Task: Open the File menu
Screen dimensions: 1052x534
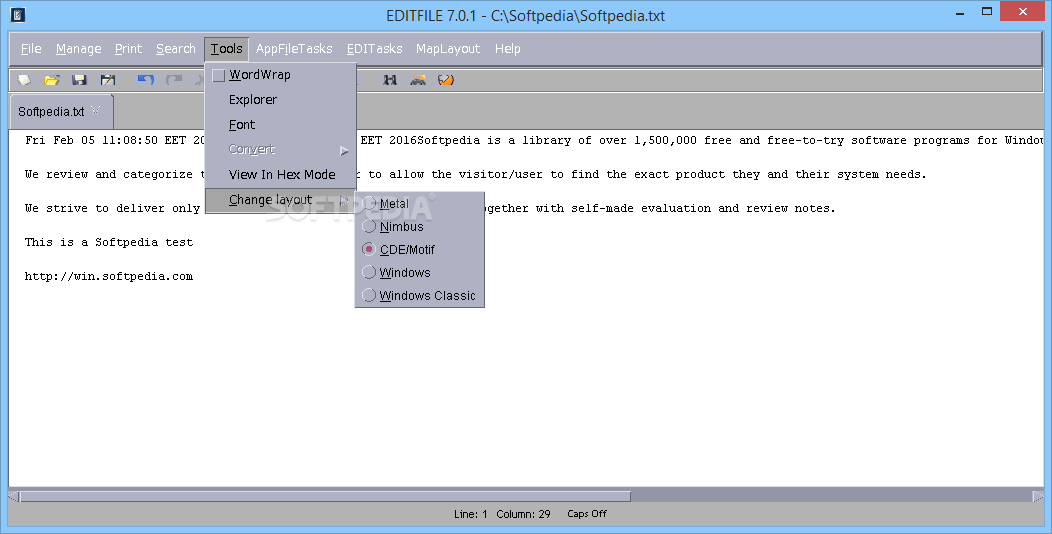Action: 31,48
